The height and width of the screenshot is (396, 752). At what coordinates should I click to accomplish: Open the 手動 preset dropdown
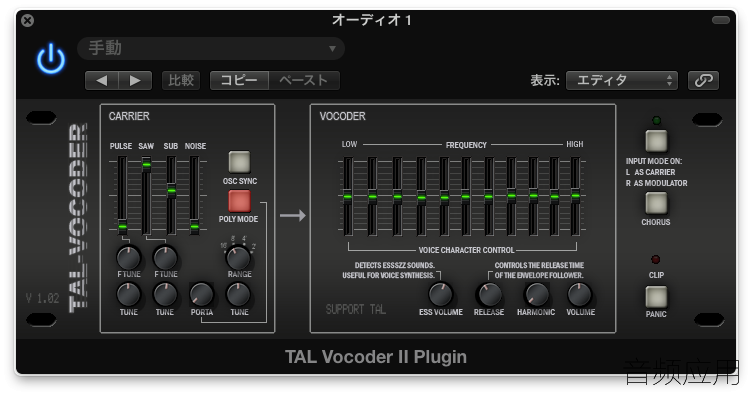pos(211,48)
